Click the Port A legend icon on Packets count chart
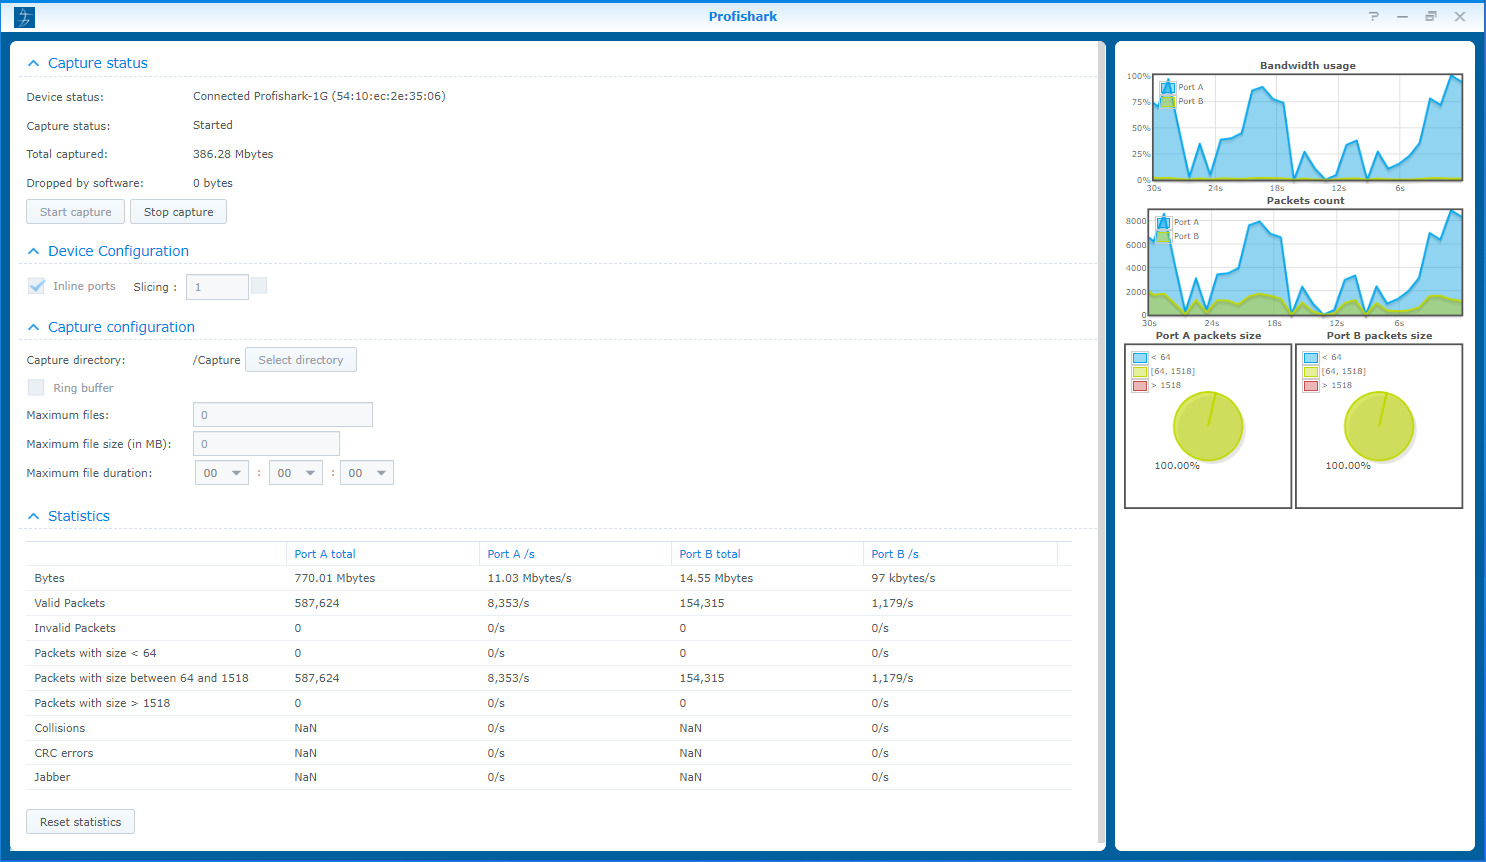 click(x=1163, y=222)
